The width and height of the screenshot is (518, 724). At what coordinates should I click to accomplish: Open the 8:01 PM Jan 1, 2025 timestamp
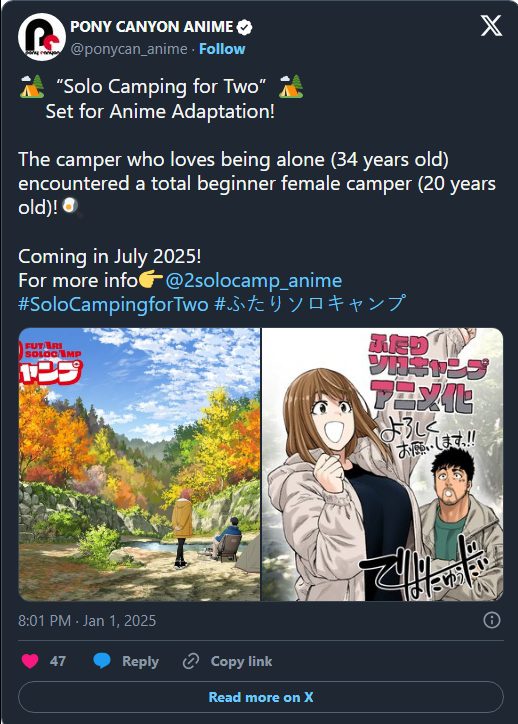(x=87, y=621)
